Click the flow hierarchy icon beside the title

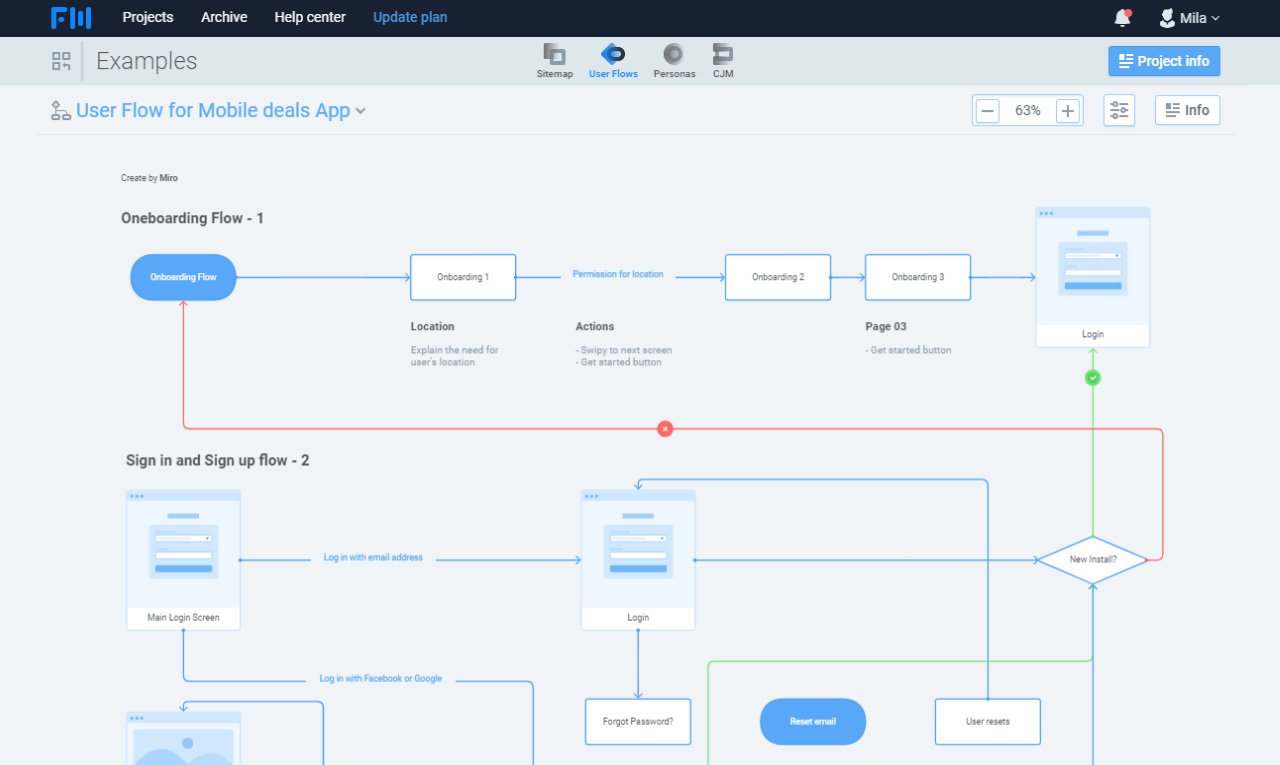[61, 111]
